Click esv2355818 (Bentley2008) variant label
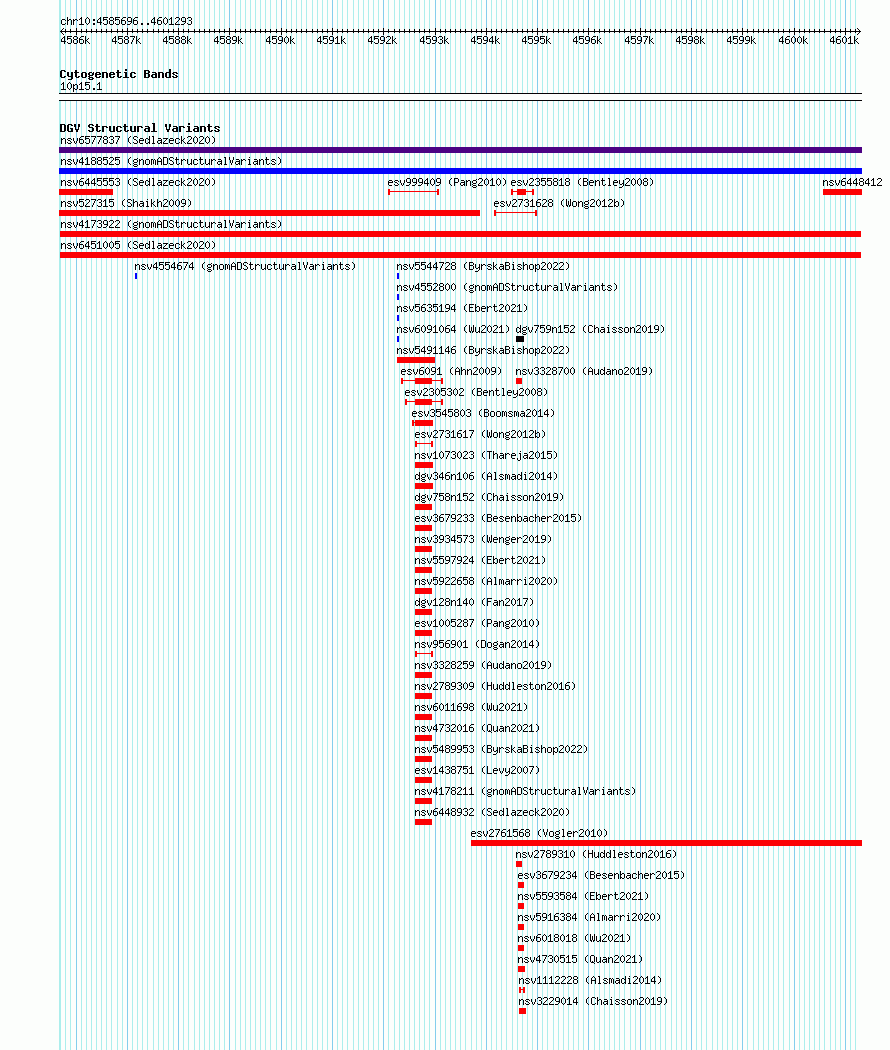 [582, 182]
